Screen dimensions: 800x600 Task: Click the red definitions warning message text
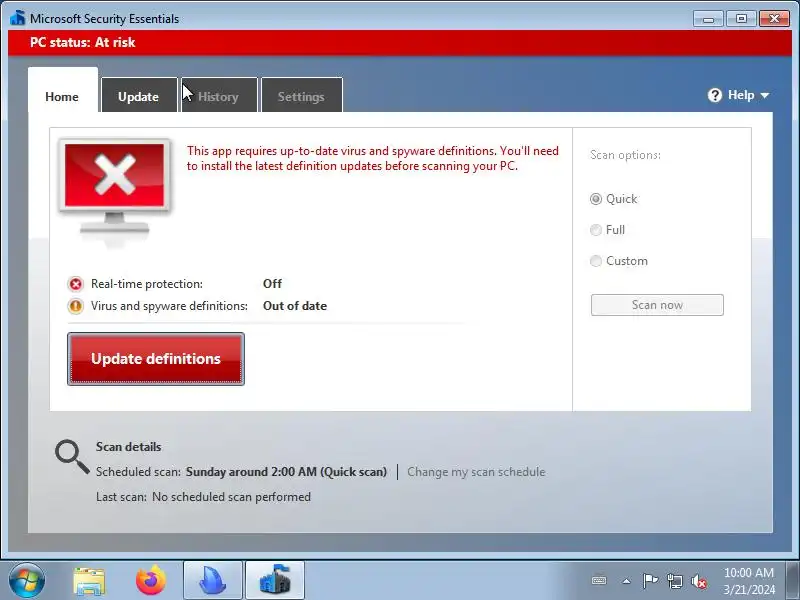[x=372, y=158]
